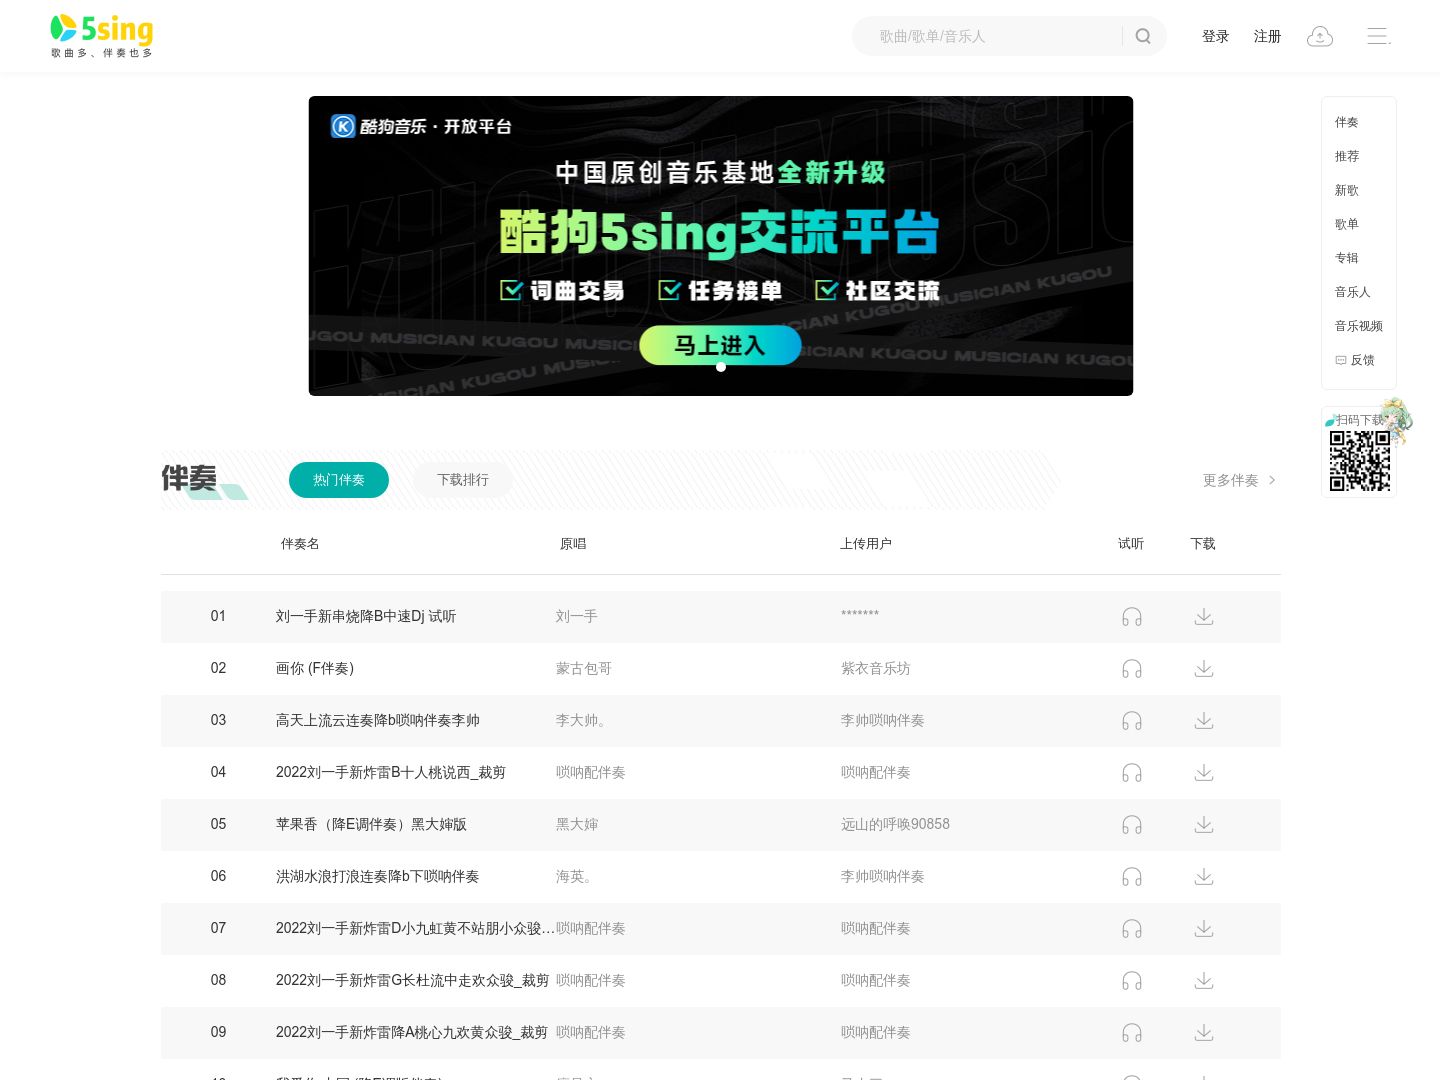
Task: Preview 洪湖水浪打浪连奏降b下唢呐伴奏
Action: [1132, 877]
